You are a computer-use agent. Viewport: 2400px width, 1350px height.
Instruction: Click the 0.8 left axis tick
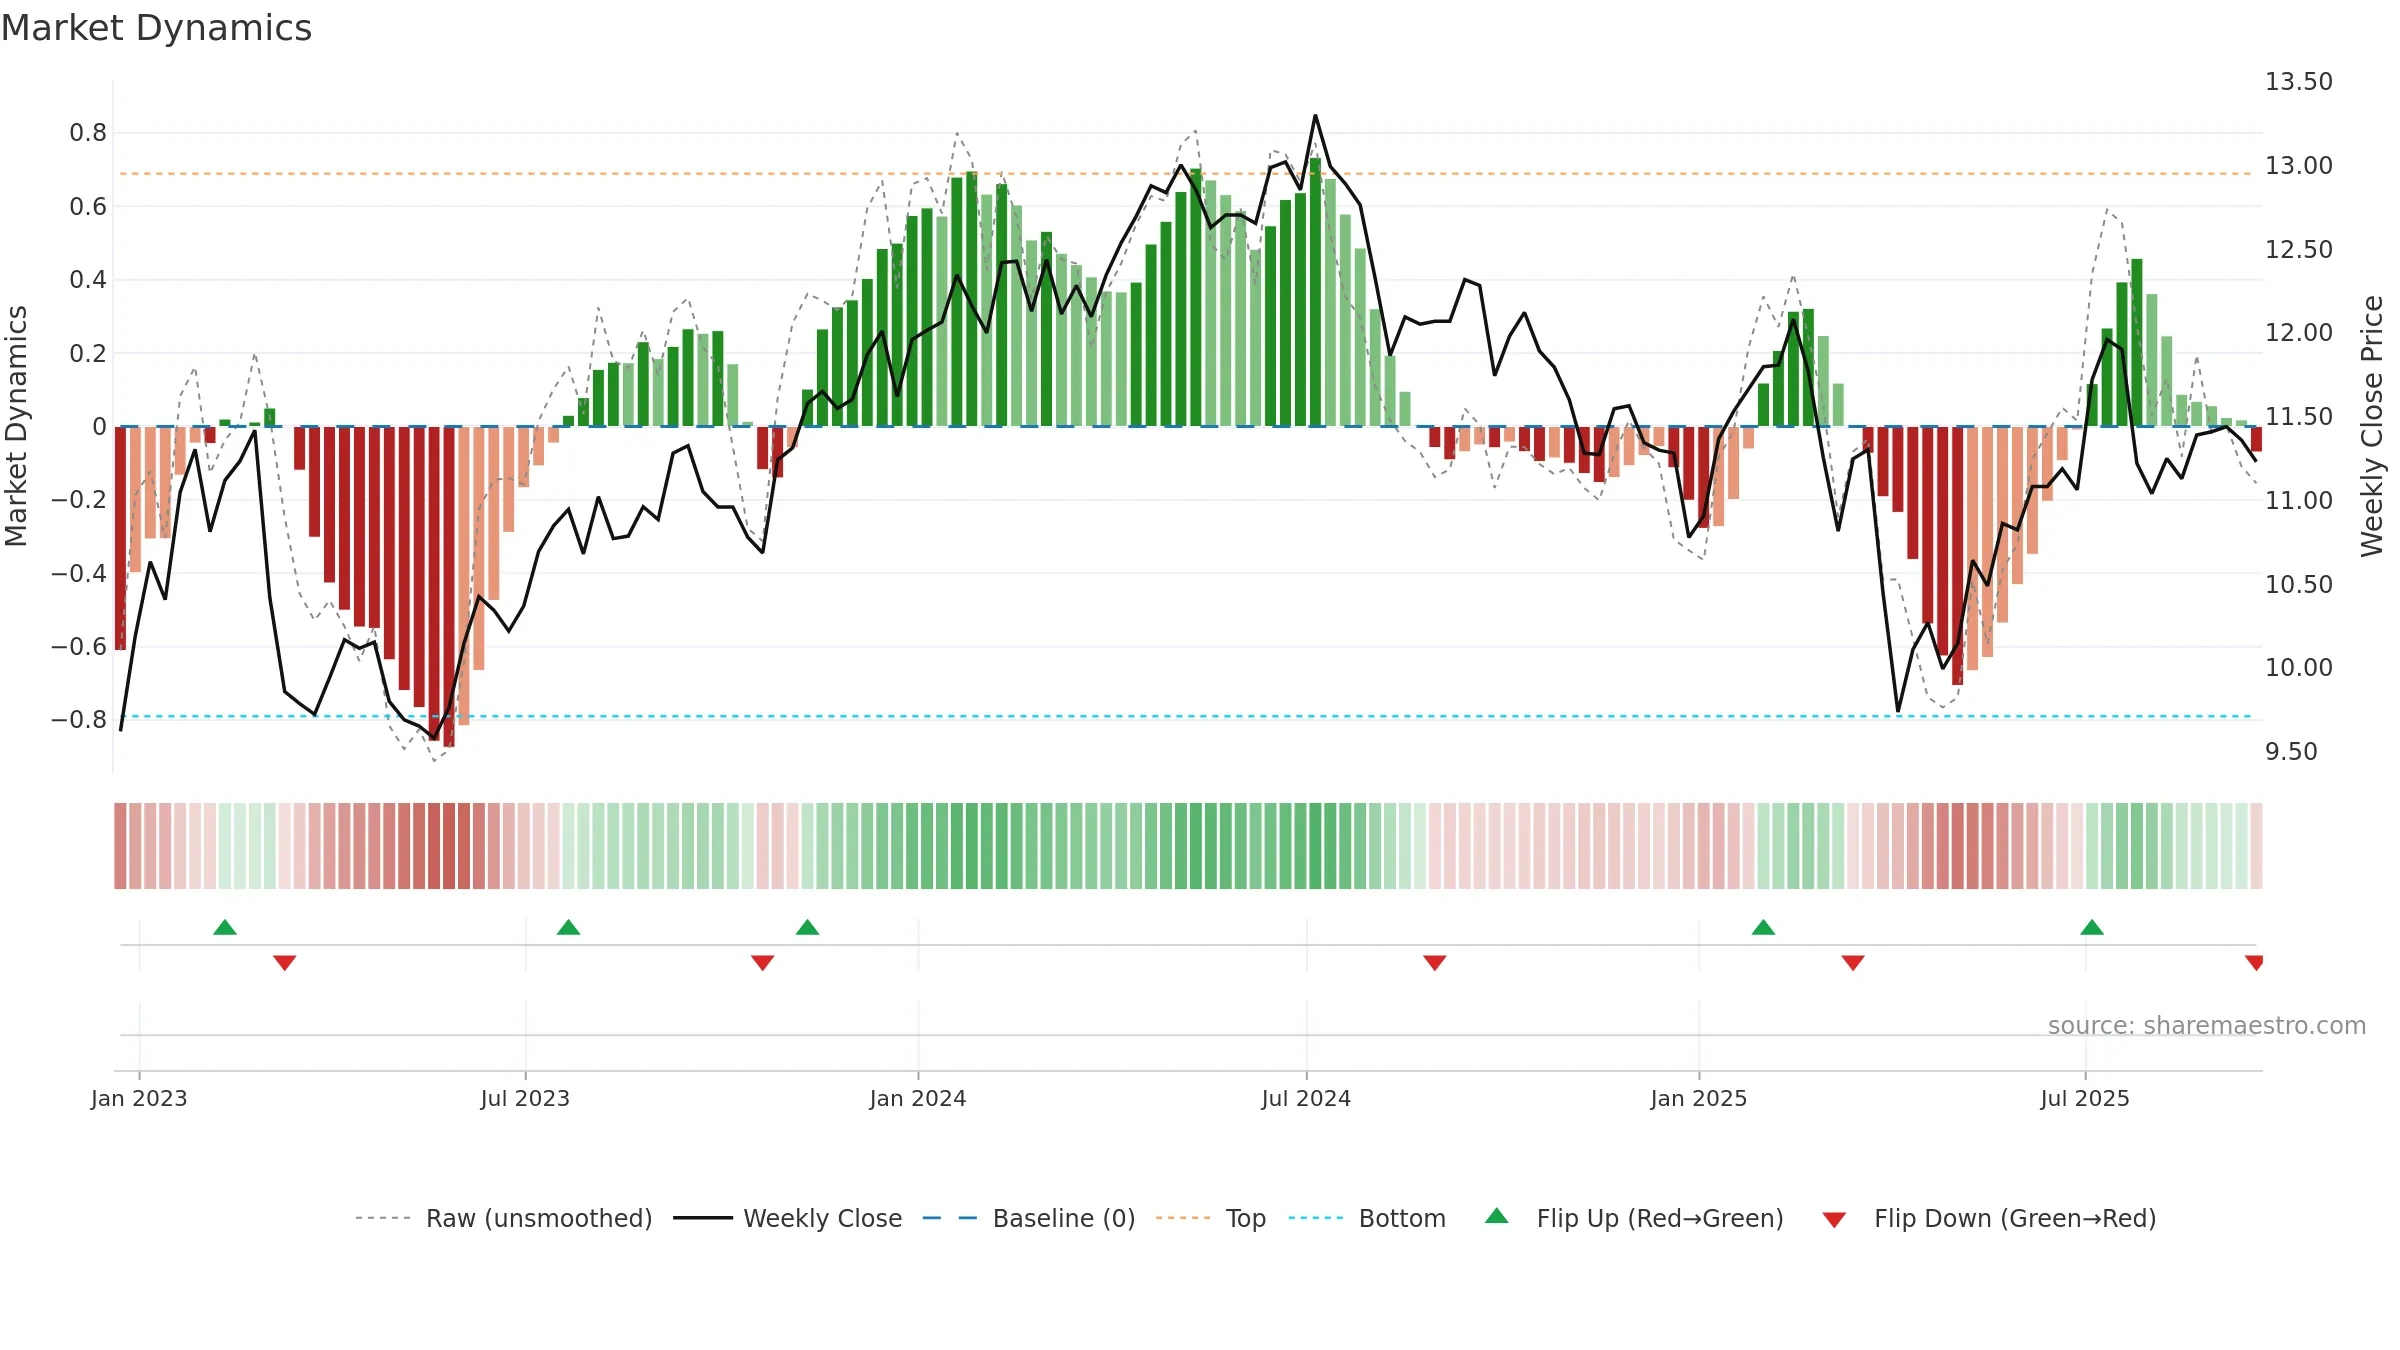point(88,133)
